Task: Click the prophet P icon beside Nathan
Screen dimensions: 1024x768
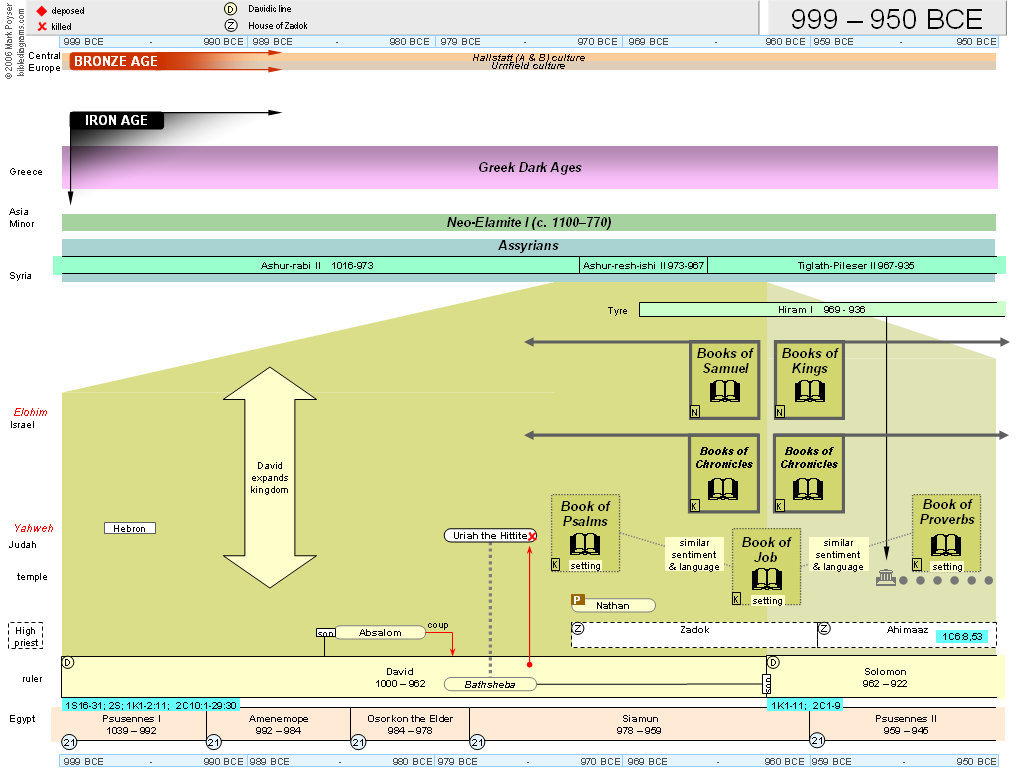Action: (x=577, y=600)
